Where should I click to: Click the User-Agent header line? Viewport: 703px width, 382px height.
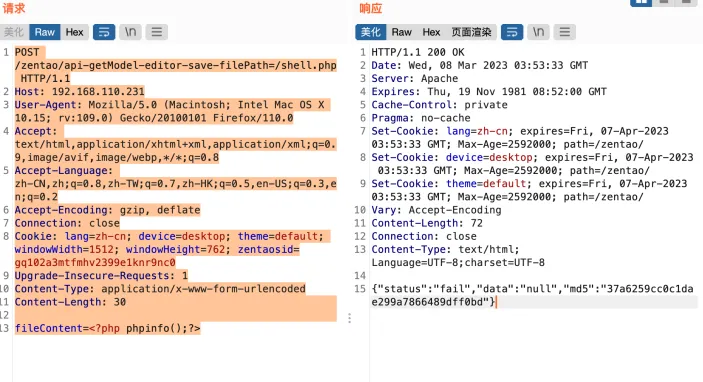coord(172,112)
